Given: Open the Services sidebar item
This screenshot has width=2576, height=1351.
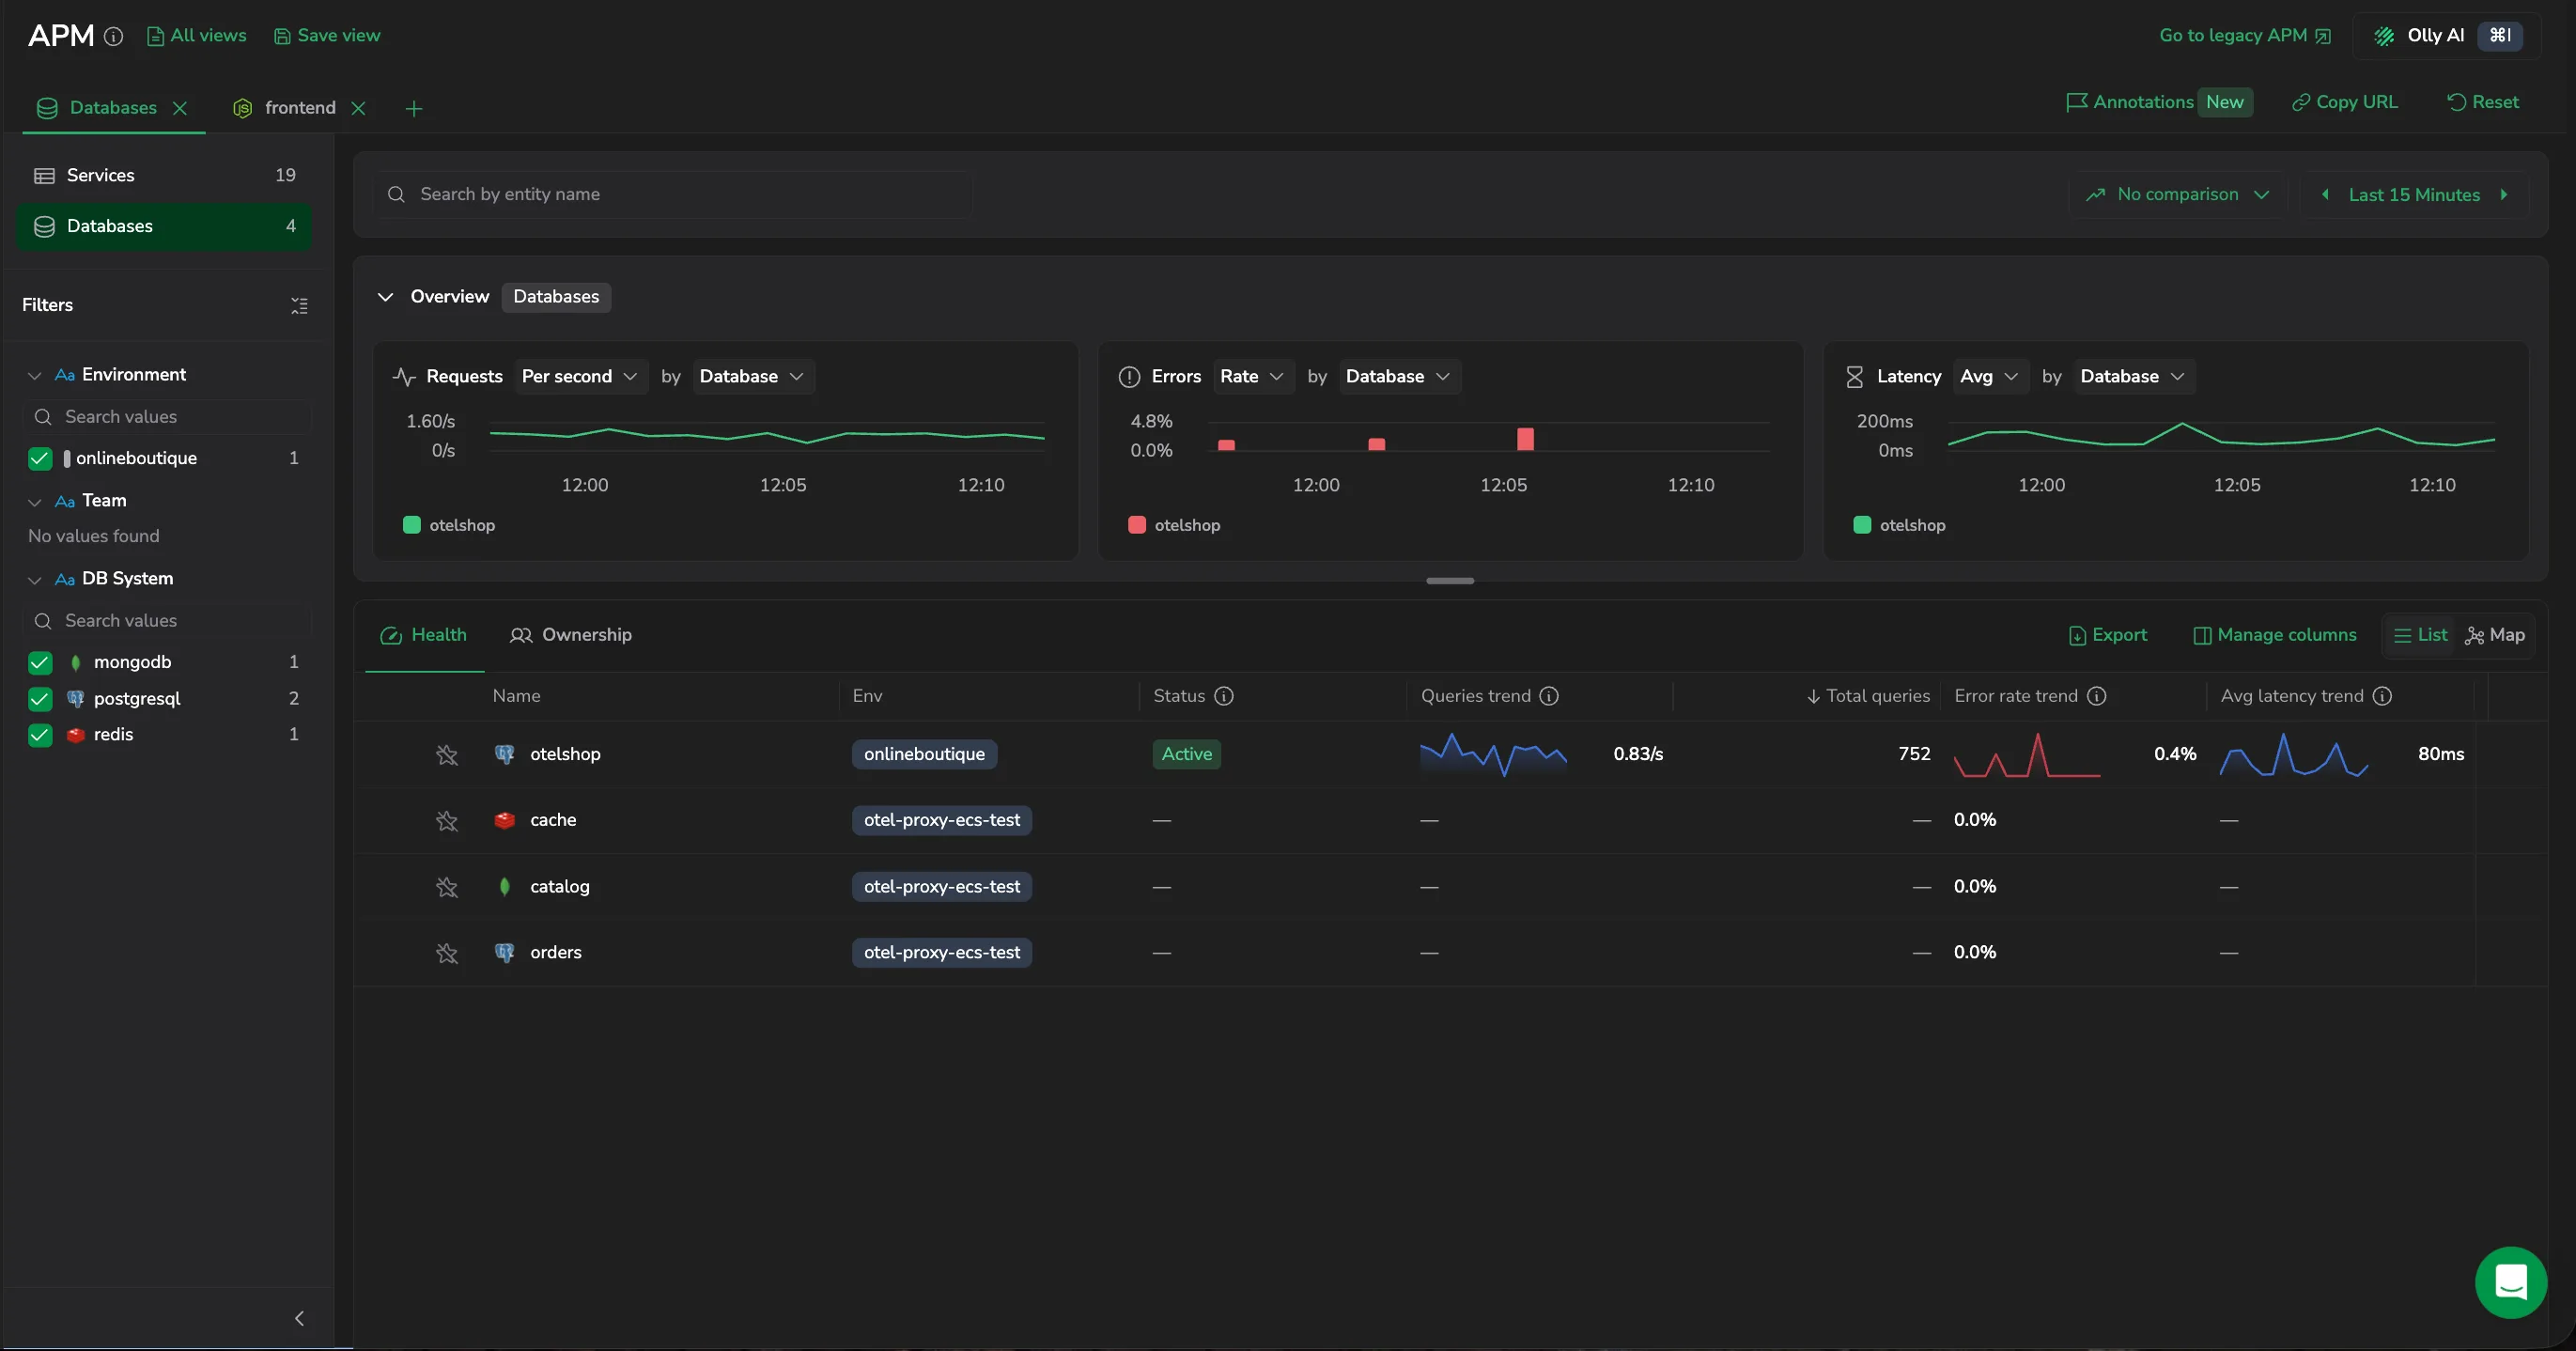Looking at the screenshot, I should tap(165, 175).
